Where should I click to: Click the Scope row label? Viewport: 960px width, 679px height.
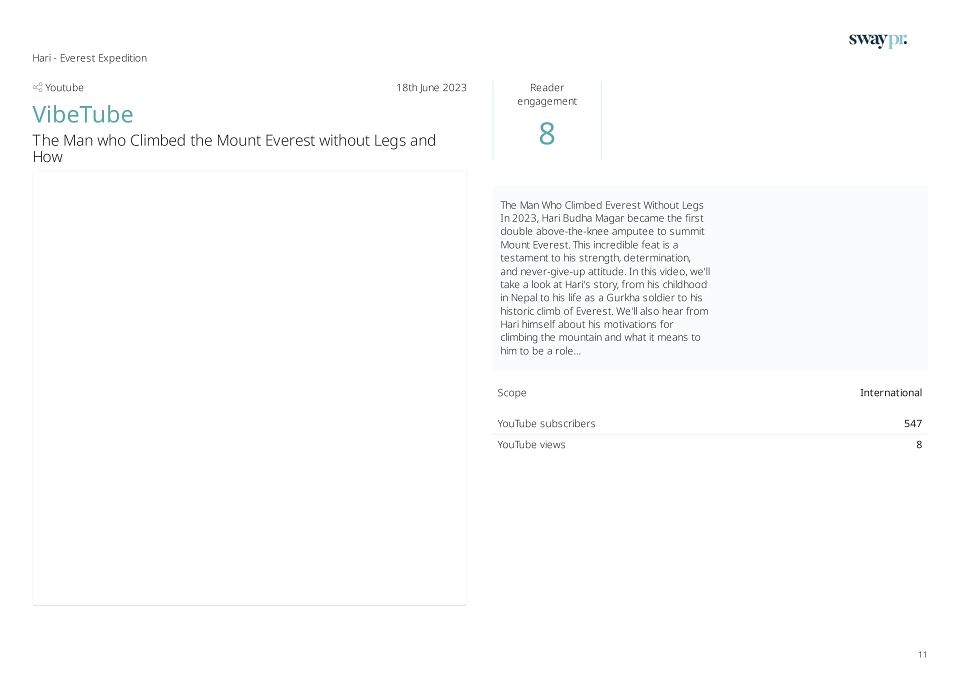tap(512, 393)
